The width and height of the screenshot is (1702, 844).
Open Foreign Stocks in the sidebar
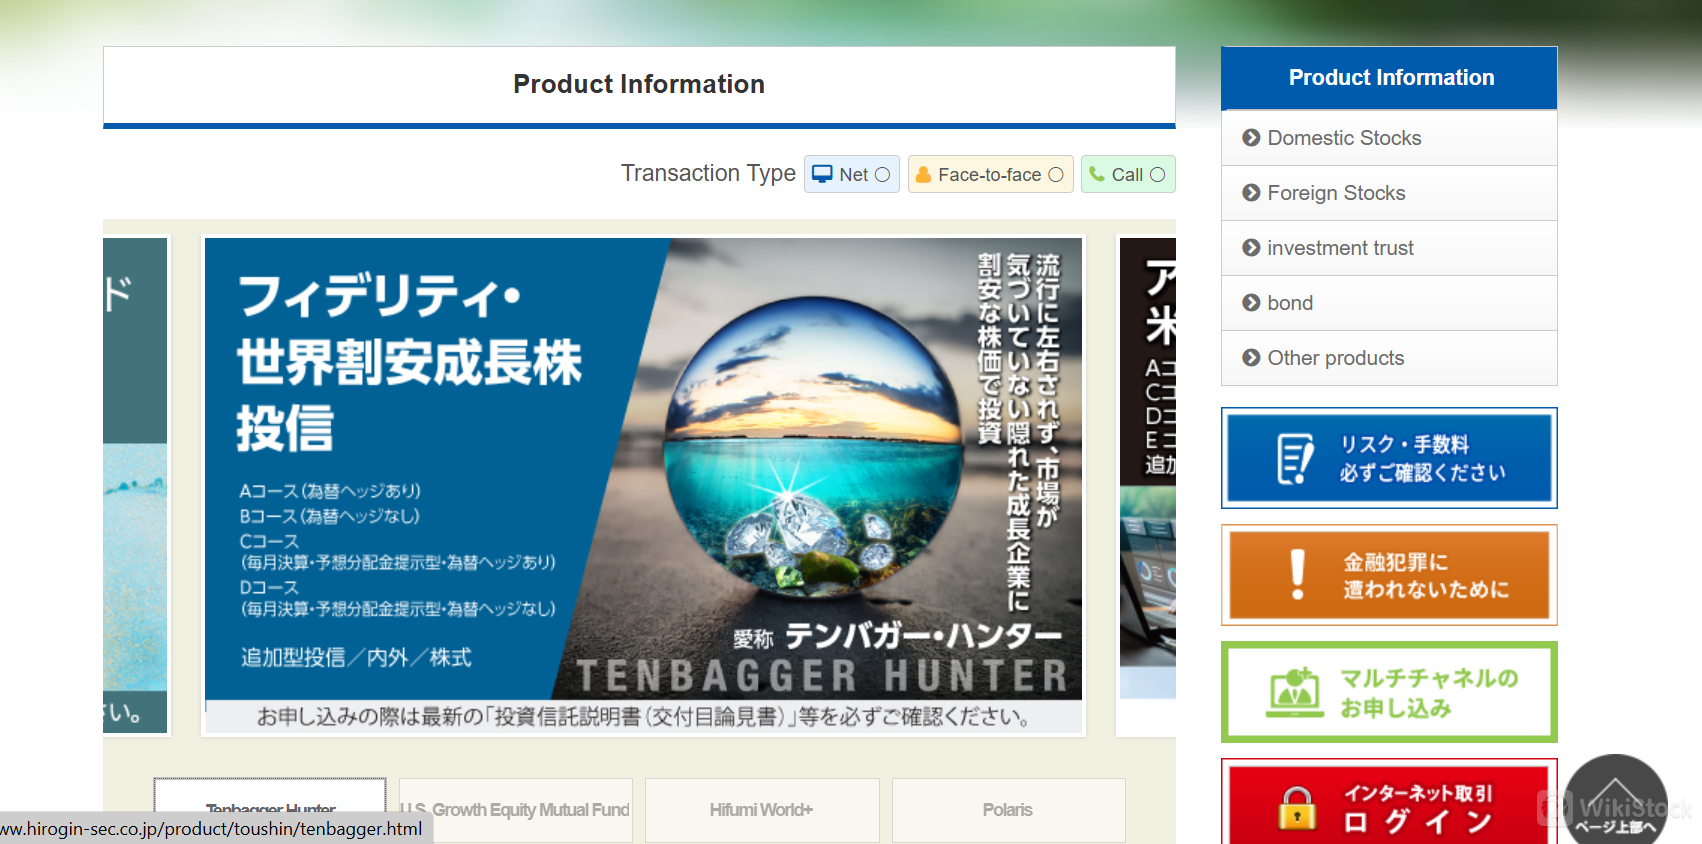pos(1389,193)
